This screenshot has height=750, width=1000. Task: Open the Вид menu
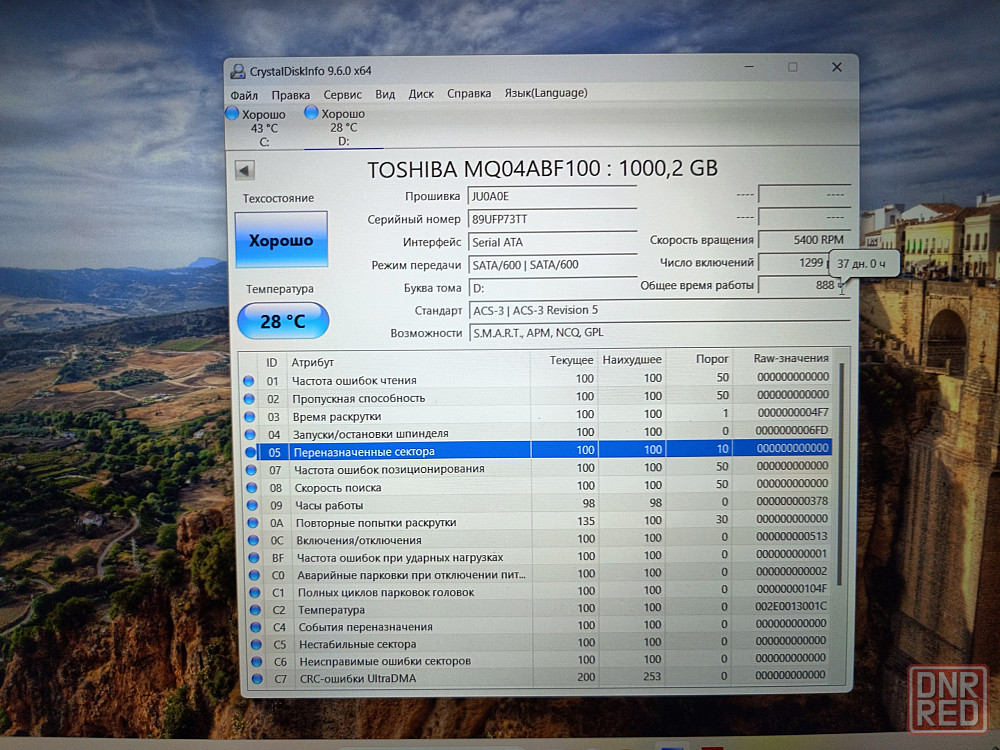click(385, 94)
